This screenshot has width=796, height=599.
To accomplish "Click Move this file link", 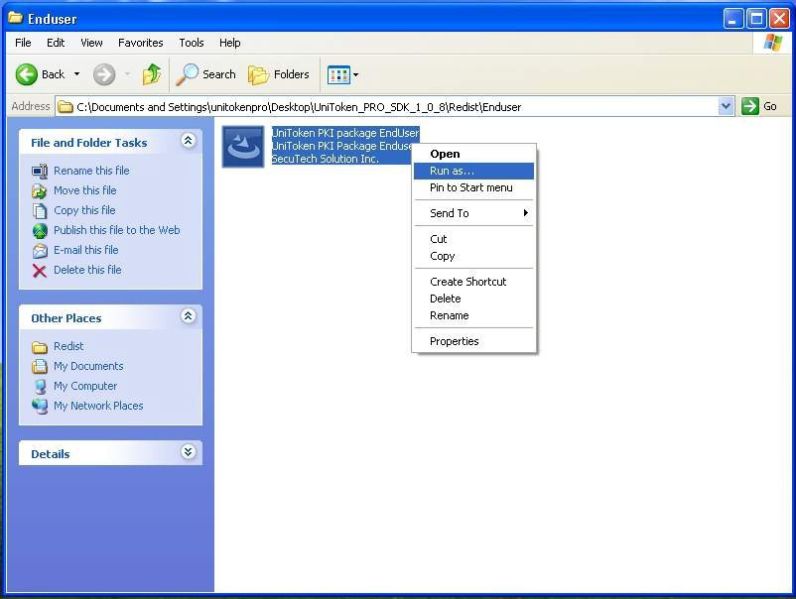I will click(85, 190).
